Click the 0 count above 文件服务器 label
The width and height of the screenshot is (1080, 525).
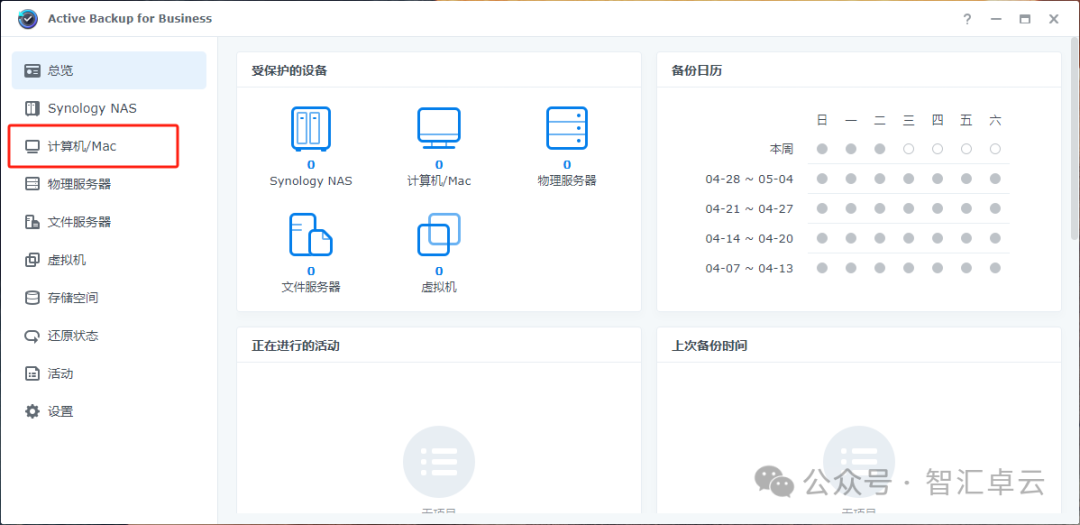coord(311,271)
